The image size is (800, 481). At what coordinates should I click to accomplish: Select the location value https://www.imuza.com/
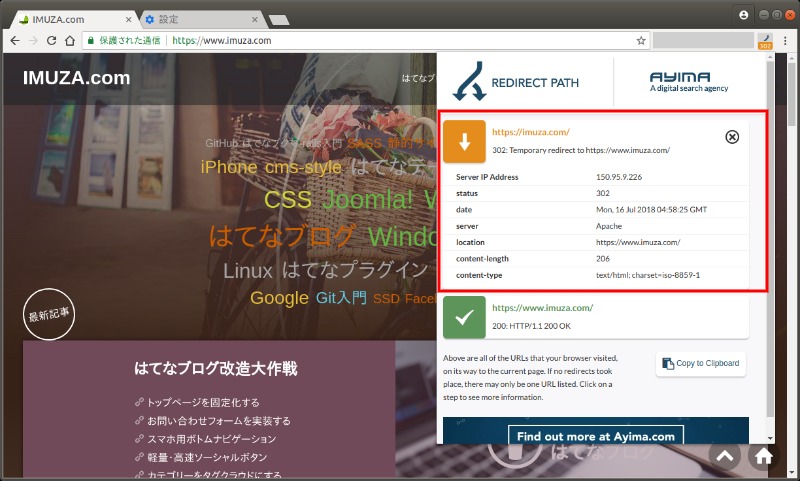(x=638, y=242)
